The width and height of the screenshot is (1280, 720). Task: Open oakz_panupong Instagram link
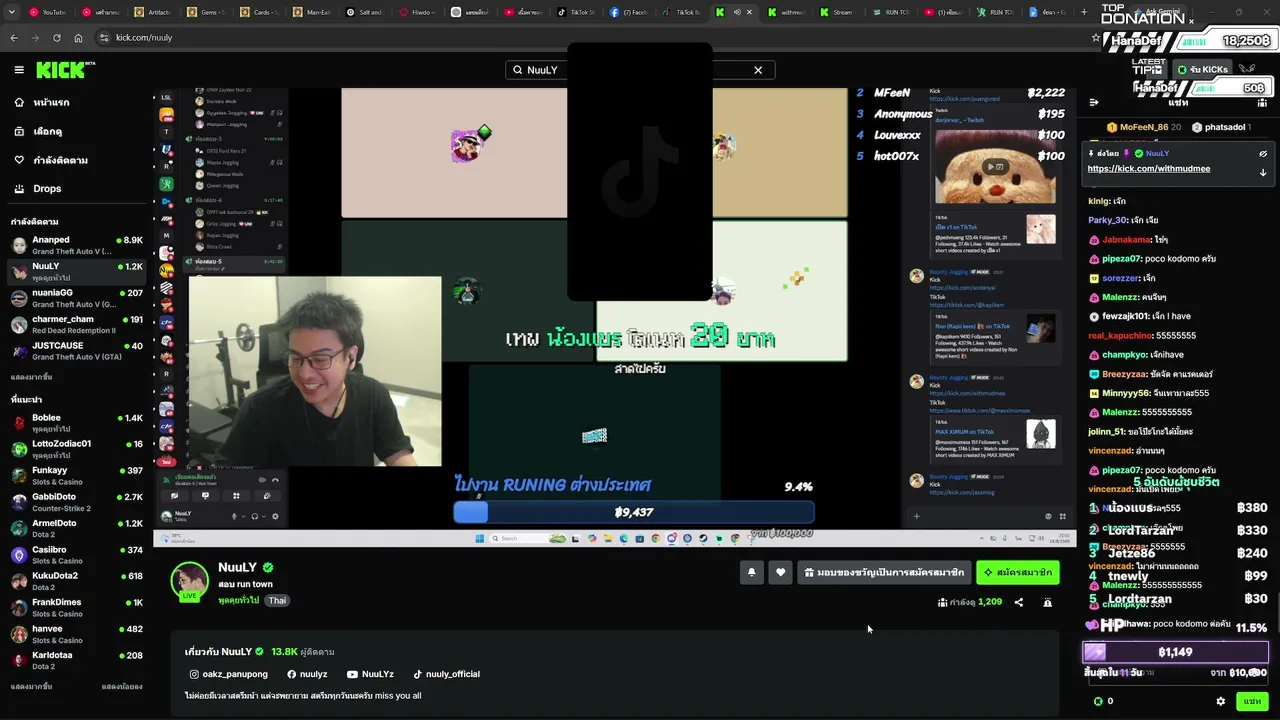click(228, 674)
